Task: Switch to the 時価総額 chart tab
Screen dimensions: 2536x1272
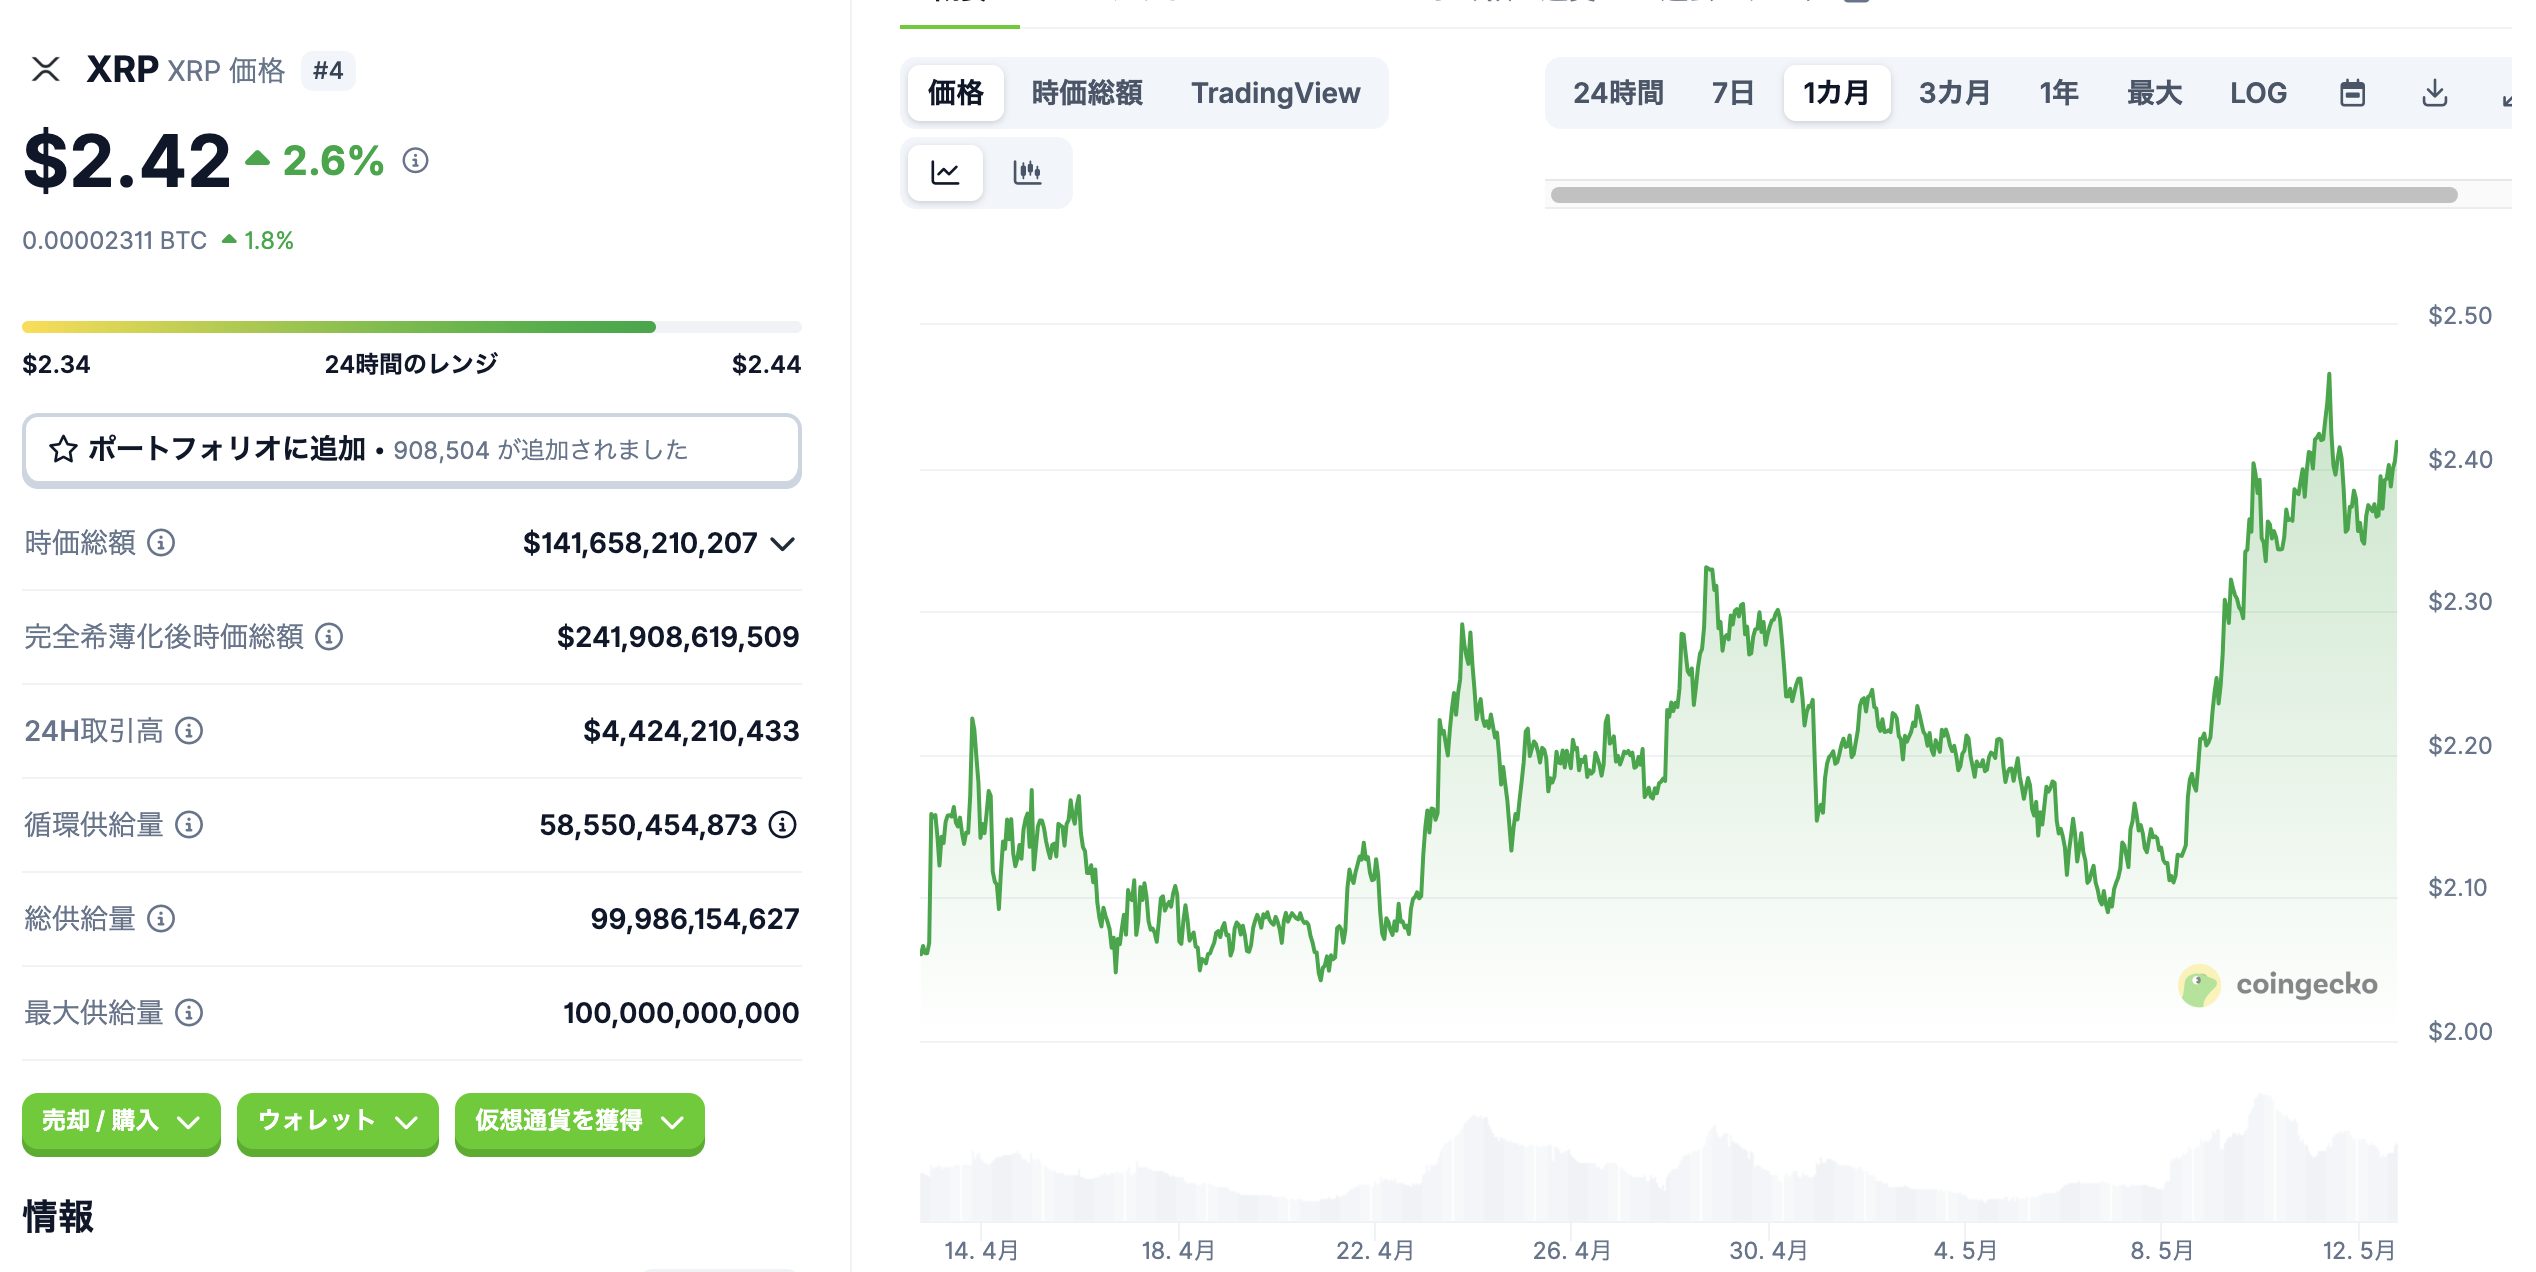Action: pyautogui.click(x=1087, y=93)
